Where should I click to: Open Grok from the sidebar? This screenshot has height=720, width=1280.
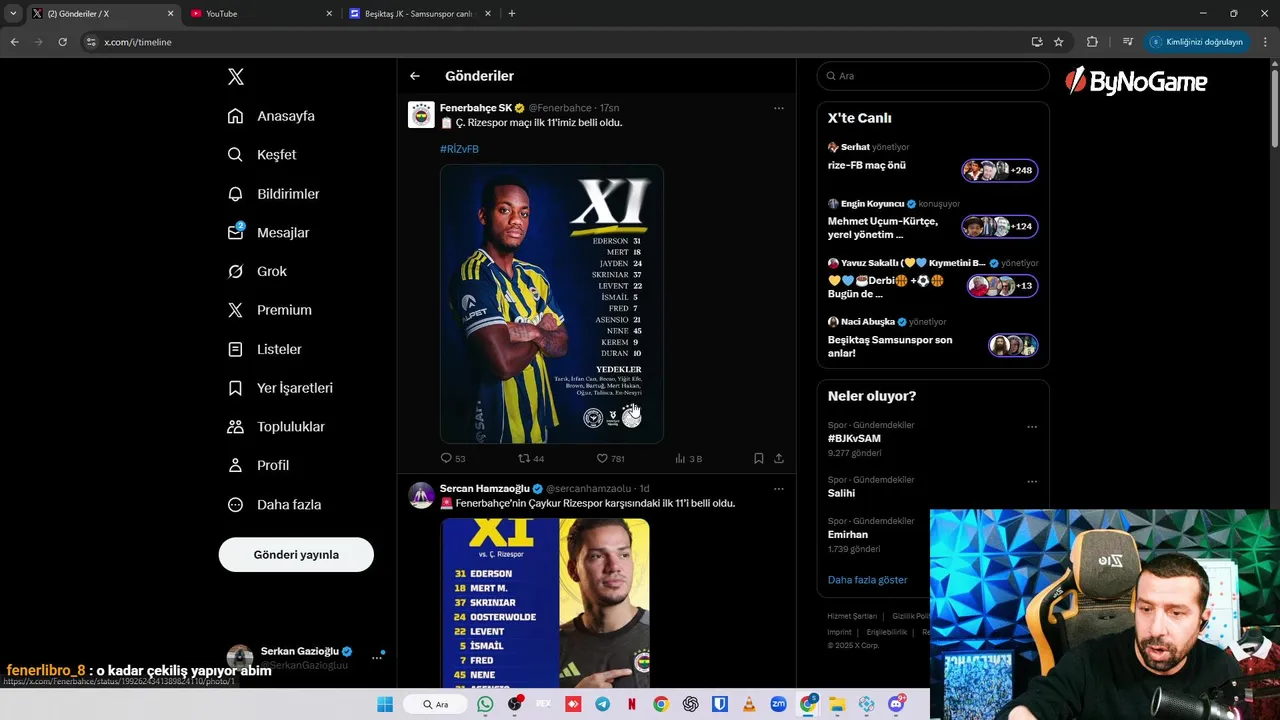(257, 271)
